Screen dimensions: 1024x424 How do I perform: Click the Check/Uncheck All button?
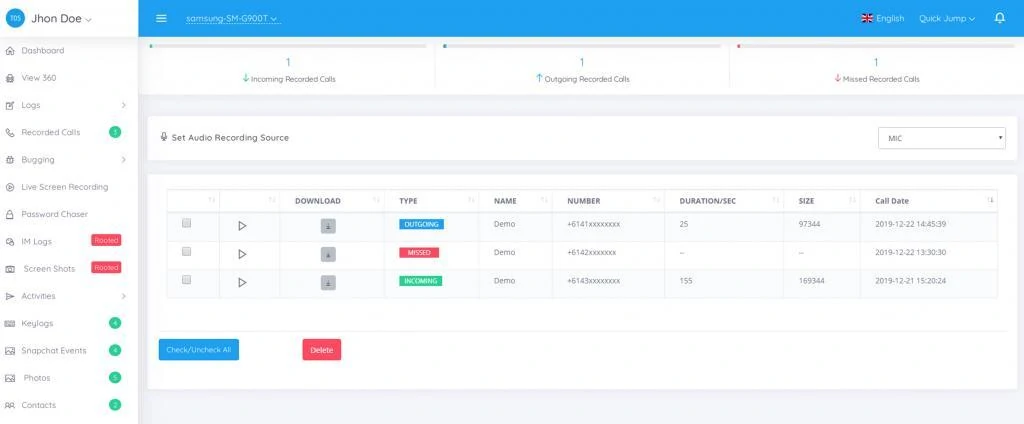[198, 350]
